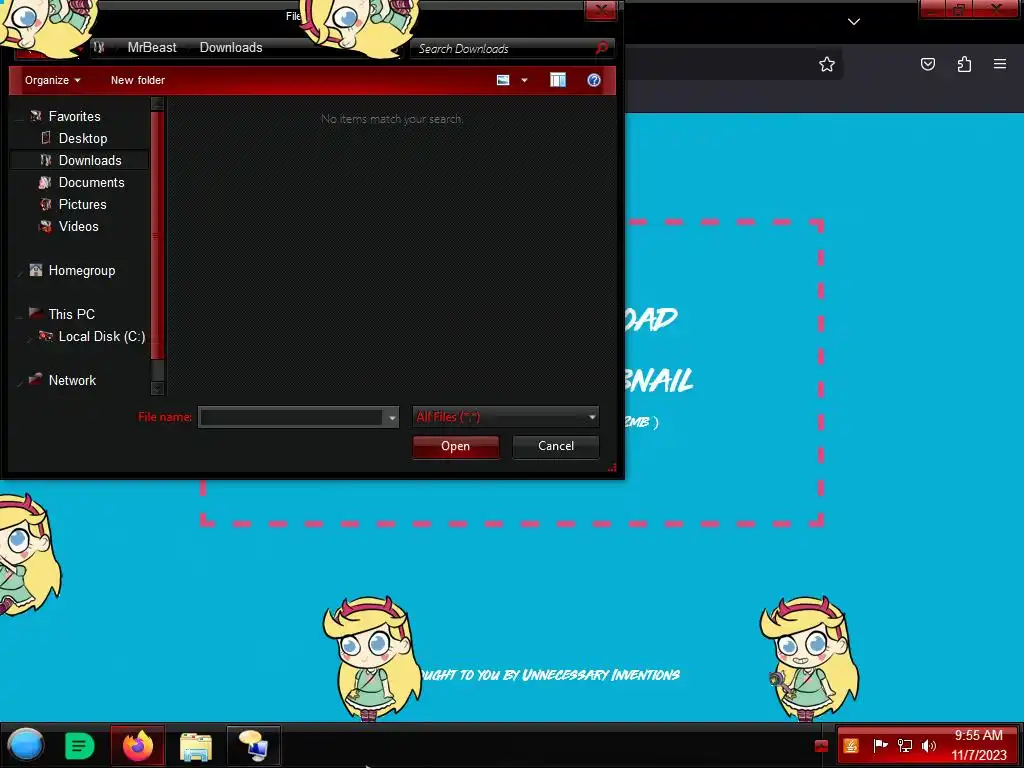
Task: Collapse the Favorites tree expander
Action: pyautogui.click(x=20, y=118)
